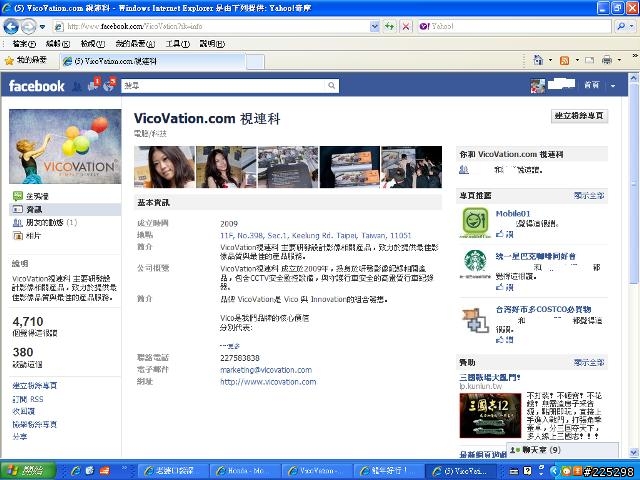Open Facebook friend requests icon
Screen dimensions: 640x480
[76, 86]
